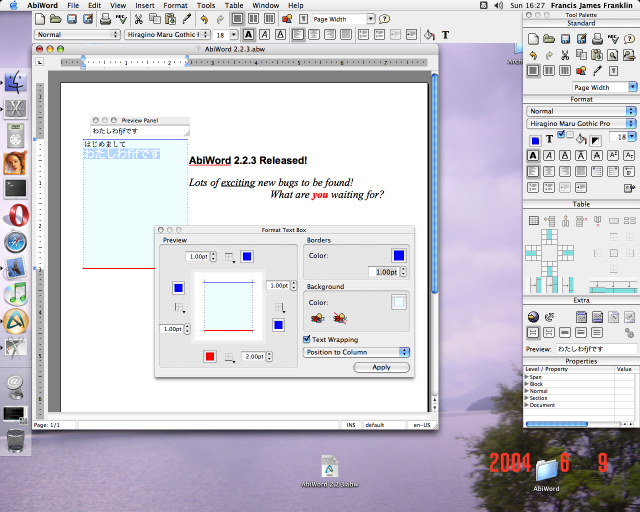Click the Paste clipboard icon in main toolbar
The height and width of the screenshot is (512, 640).
tap(171, 19)
